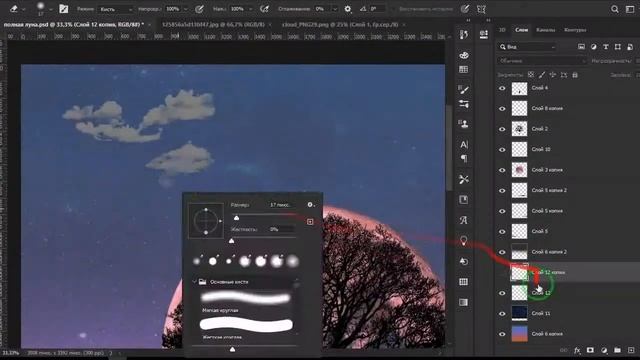This screenshot has height=360, width=640.
Task: Filter layers by smart objects icon
Action: [630, 47]
